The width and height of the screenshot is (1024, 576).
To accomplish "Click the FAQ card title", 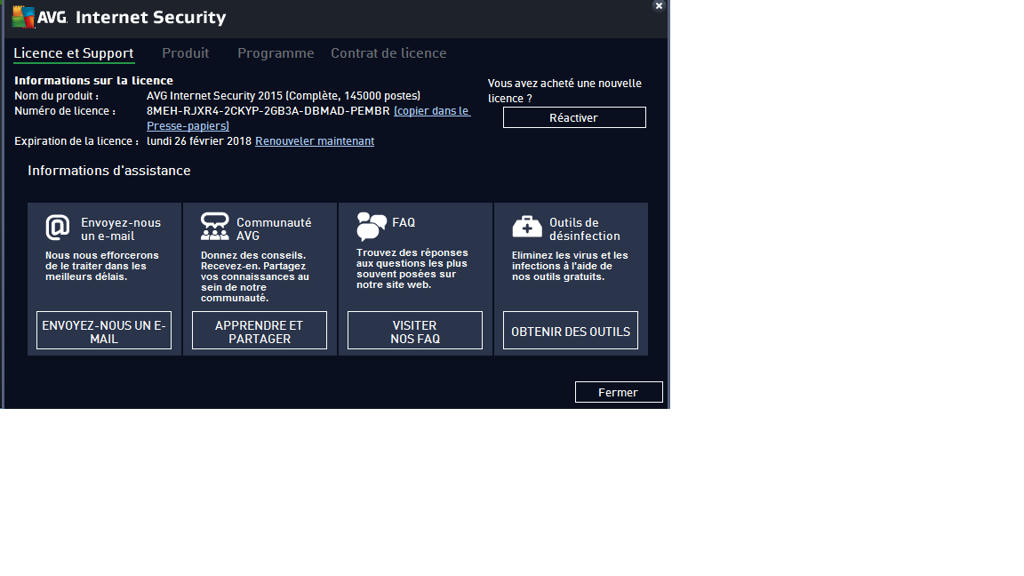I will click(x=404, y=223).
